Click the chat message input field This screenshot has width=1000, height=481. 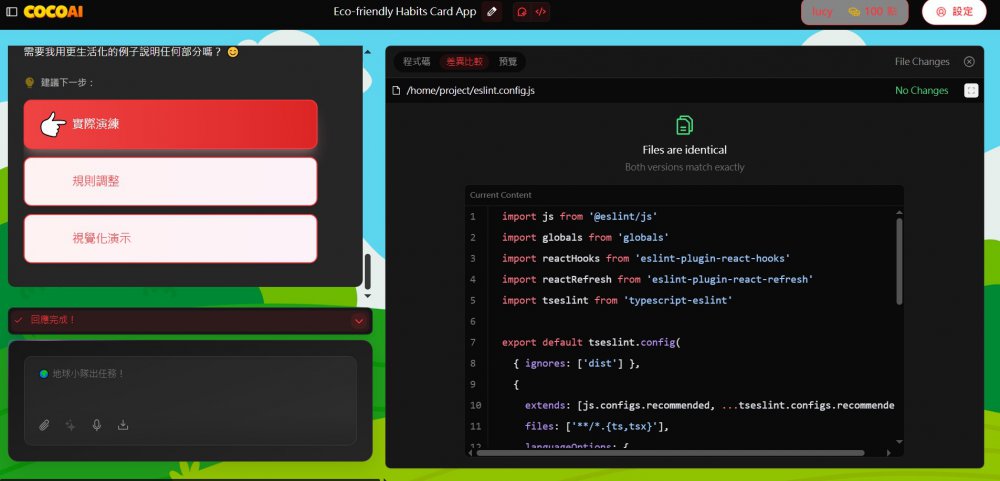[190, 385]
